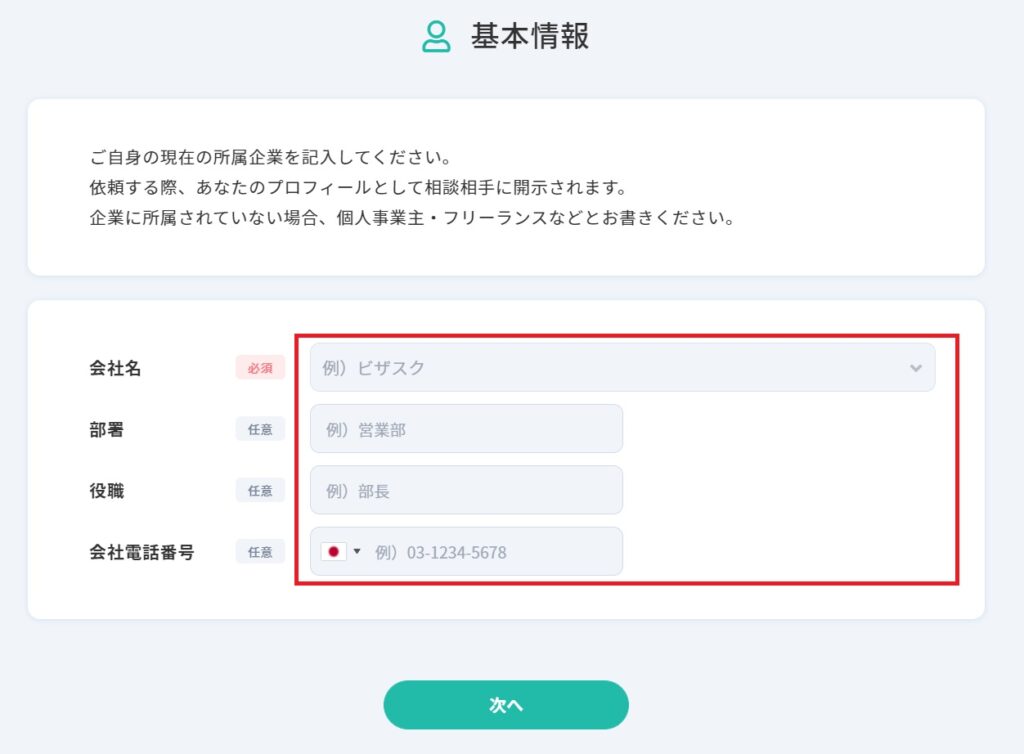Click the 次へ button
Screen dimensions: 1024x754
click(506, 705)
